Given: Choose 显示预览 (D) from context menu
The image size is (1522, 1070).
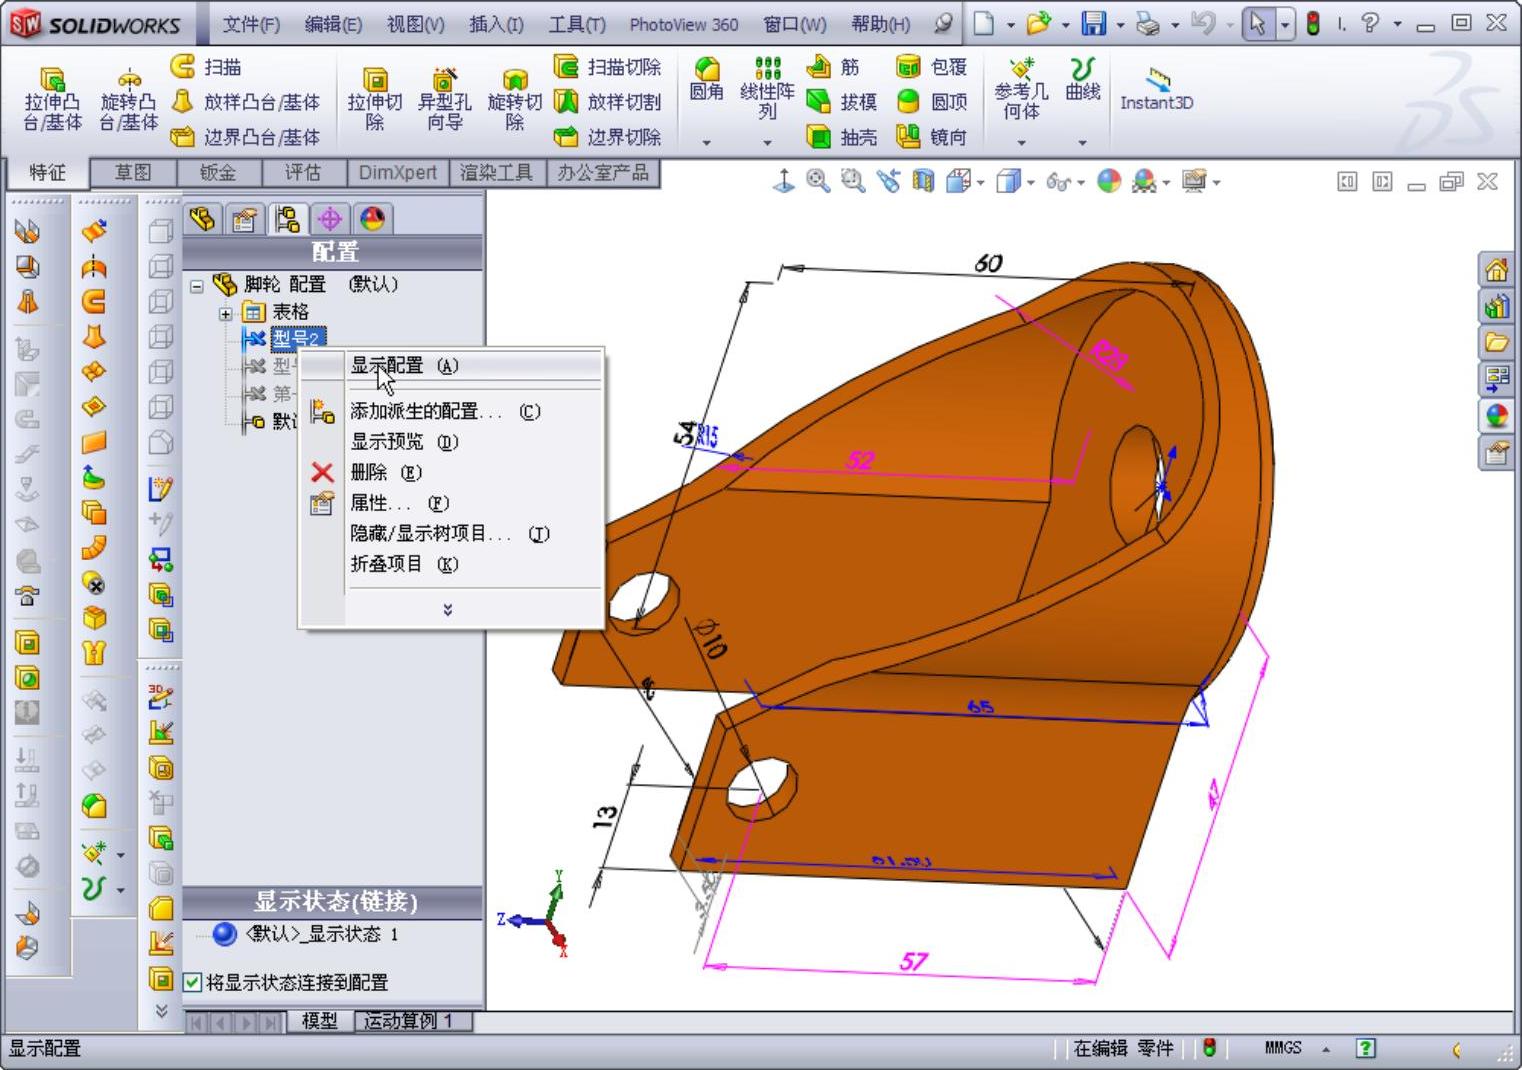Looking at the screenshot, I should click(x=451, y=441).
